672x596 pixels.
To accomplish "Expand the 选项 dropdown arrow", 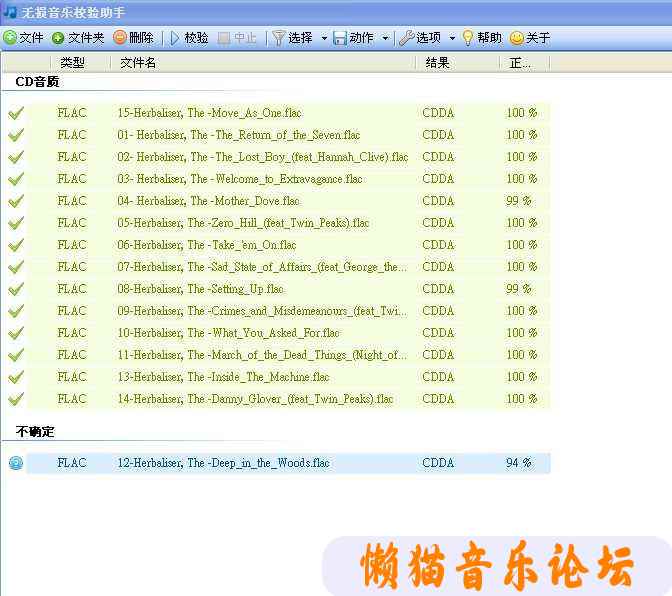I will coord(452,39).
